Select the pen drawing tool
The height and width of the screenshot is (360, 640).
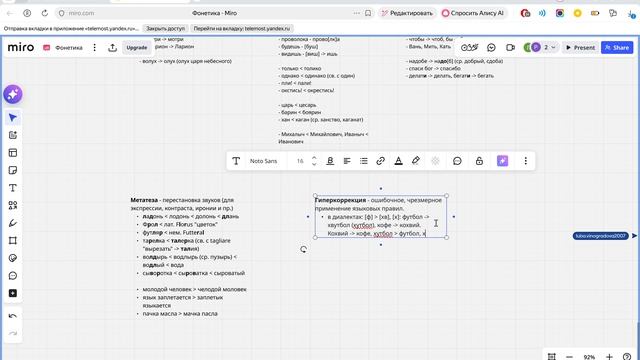13,223
